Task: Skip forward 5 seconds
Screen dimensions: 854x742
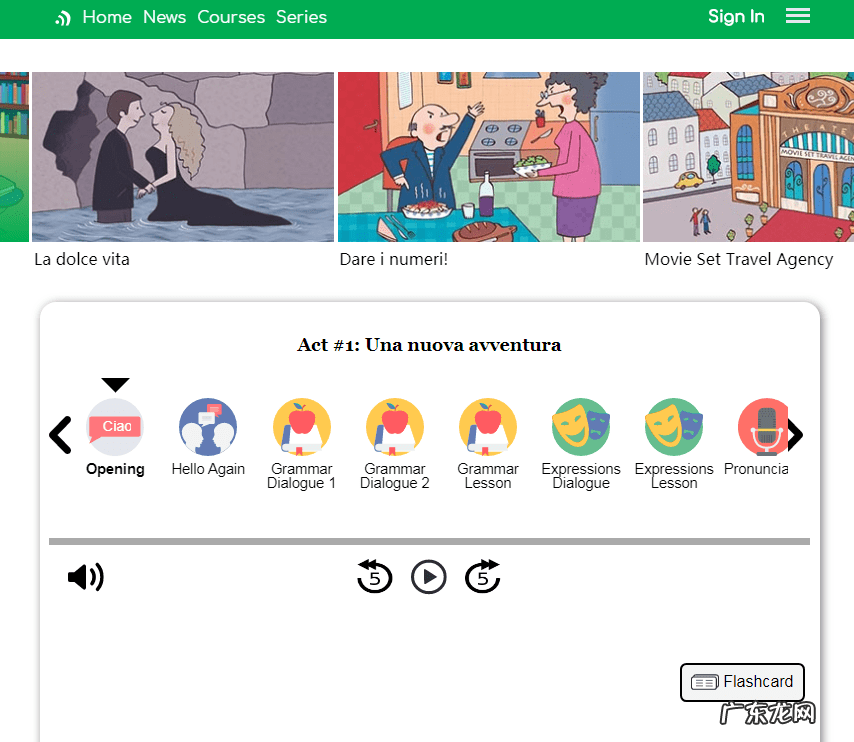Action: [x=483, y=577]
